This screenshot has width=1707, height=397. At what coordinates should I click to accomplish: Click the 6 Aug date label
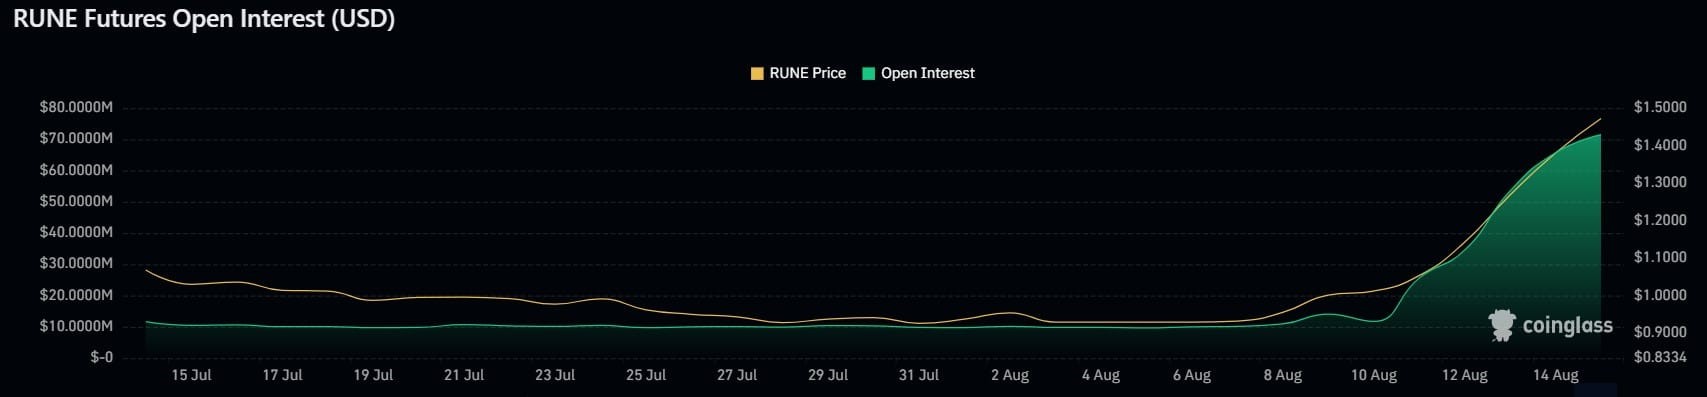(x=1192, y=375)
